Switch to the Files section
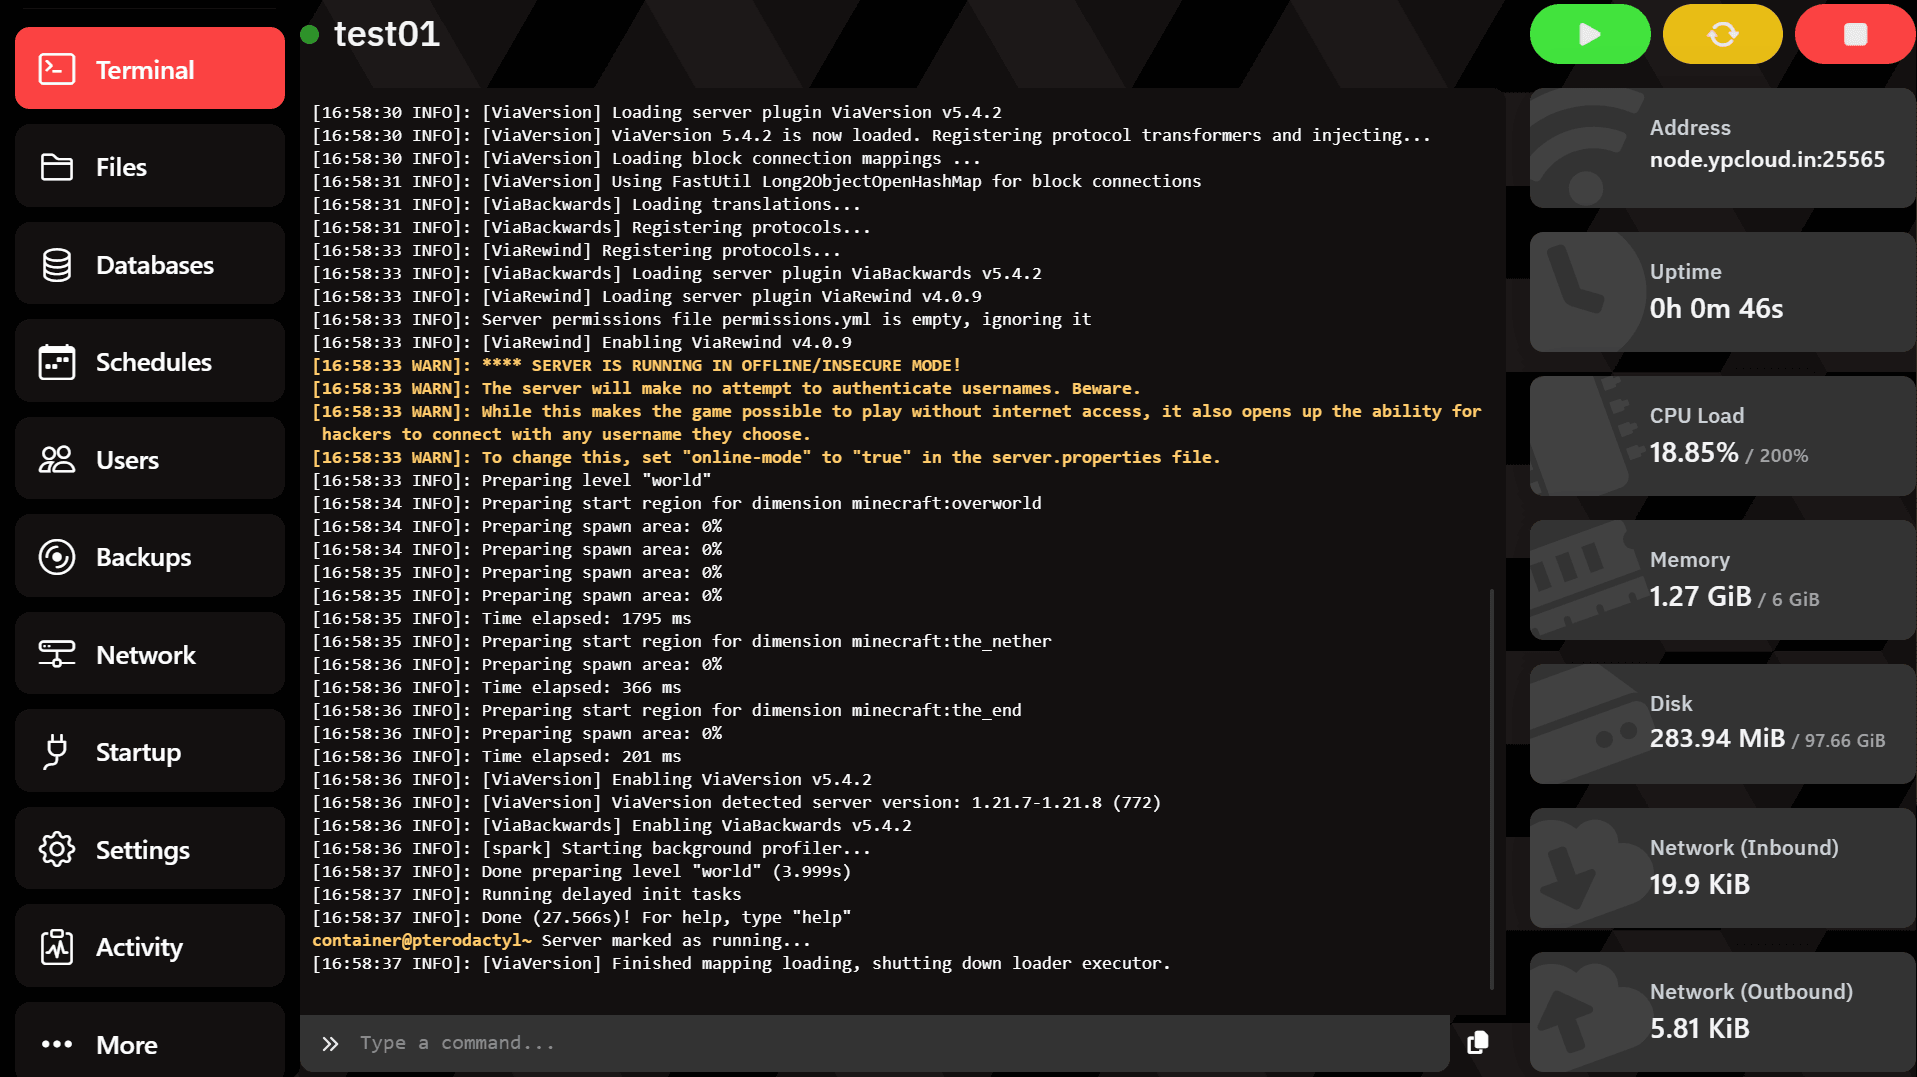 coord(149,166)
